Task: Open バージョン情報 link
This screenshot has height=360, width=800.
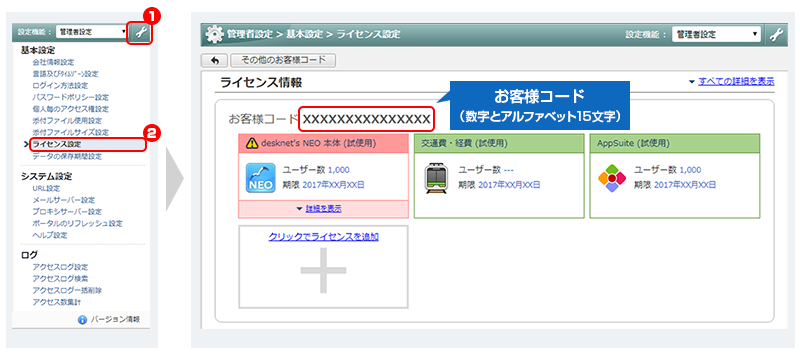Action: click(x=115, y=320)
